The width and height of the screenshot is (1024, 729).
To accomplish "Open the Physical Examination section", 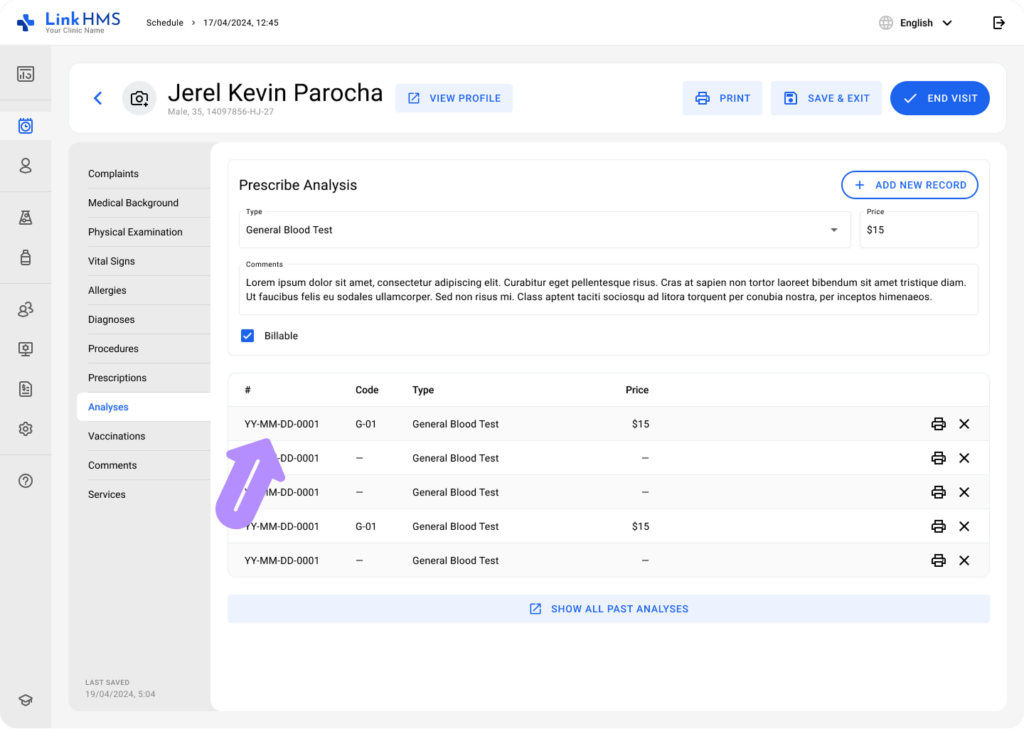I will pyautogui.click(x=135, y=232).
